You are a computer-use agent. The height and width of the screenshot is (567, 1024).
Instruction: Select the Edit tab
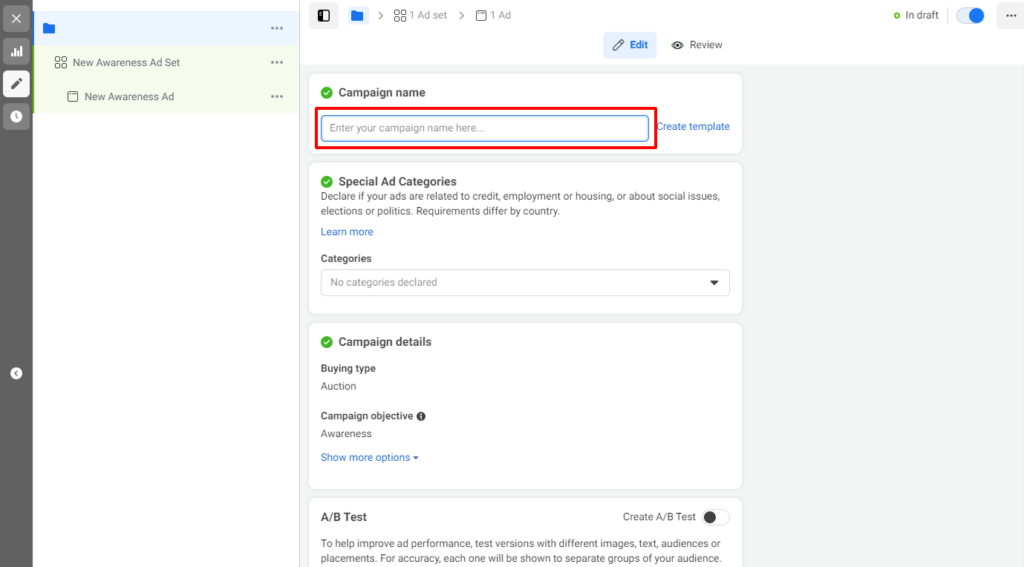(630, 45)
